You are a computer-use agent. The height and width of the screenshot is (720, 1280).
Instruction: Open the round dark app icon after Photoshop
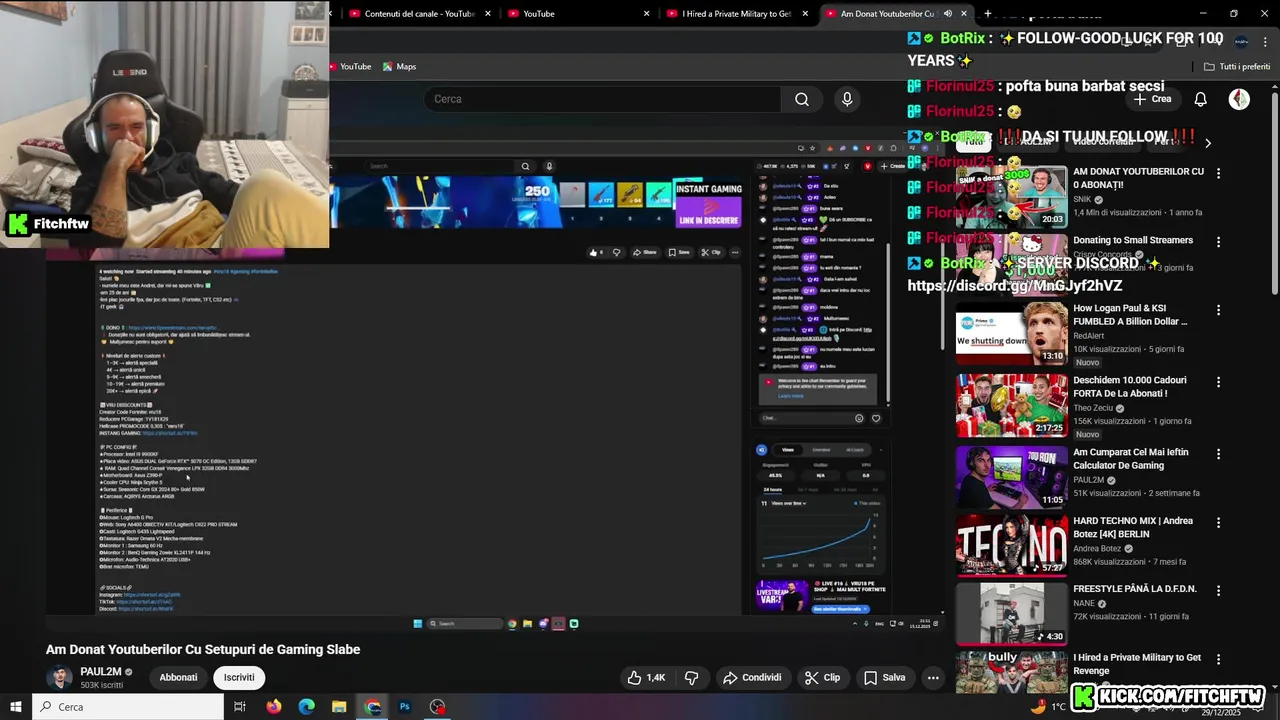[x=438, y=707]
